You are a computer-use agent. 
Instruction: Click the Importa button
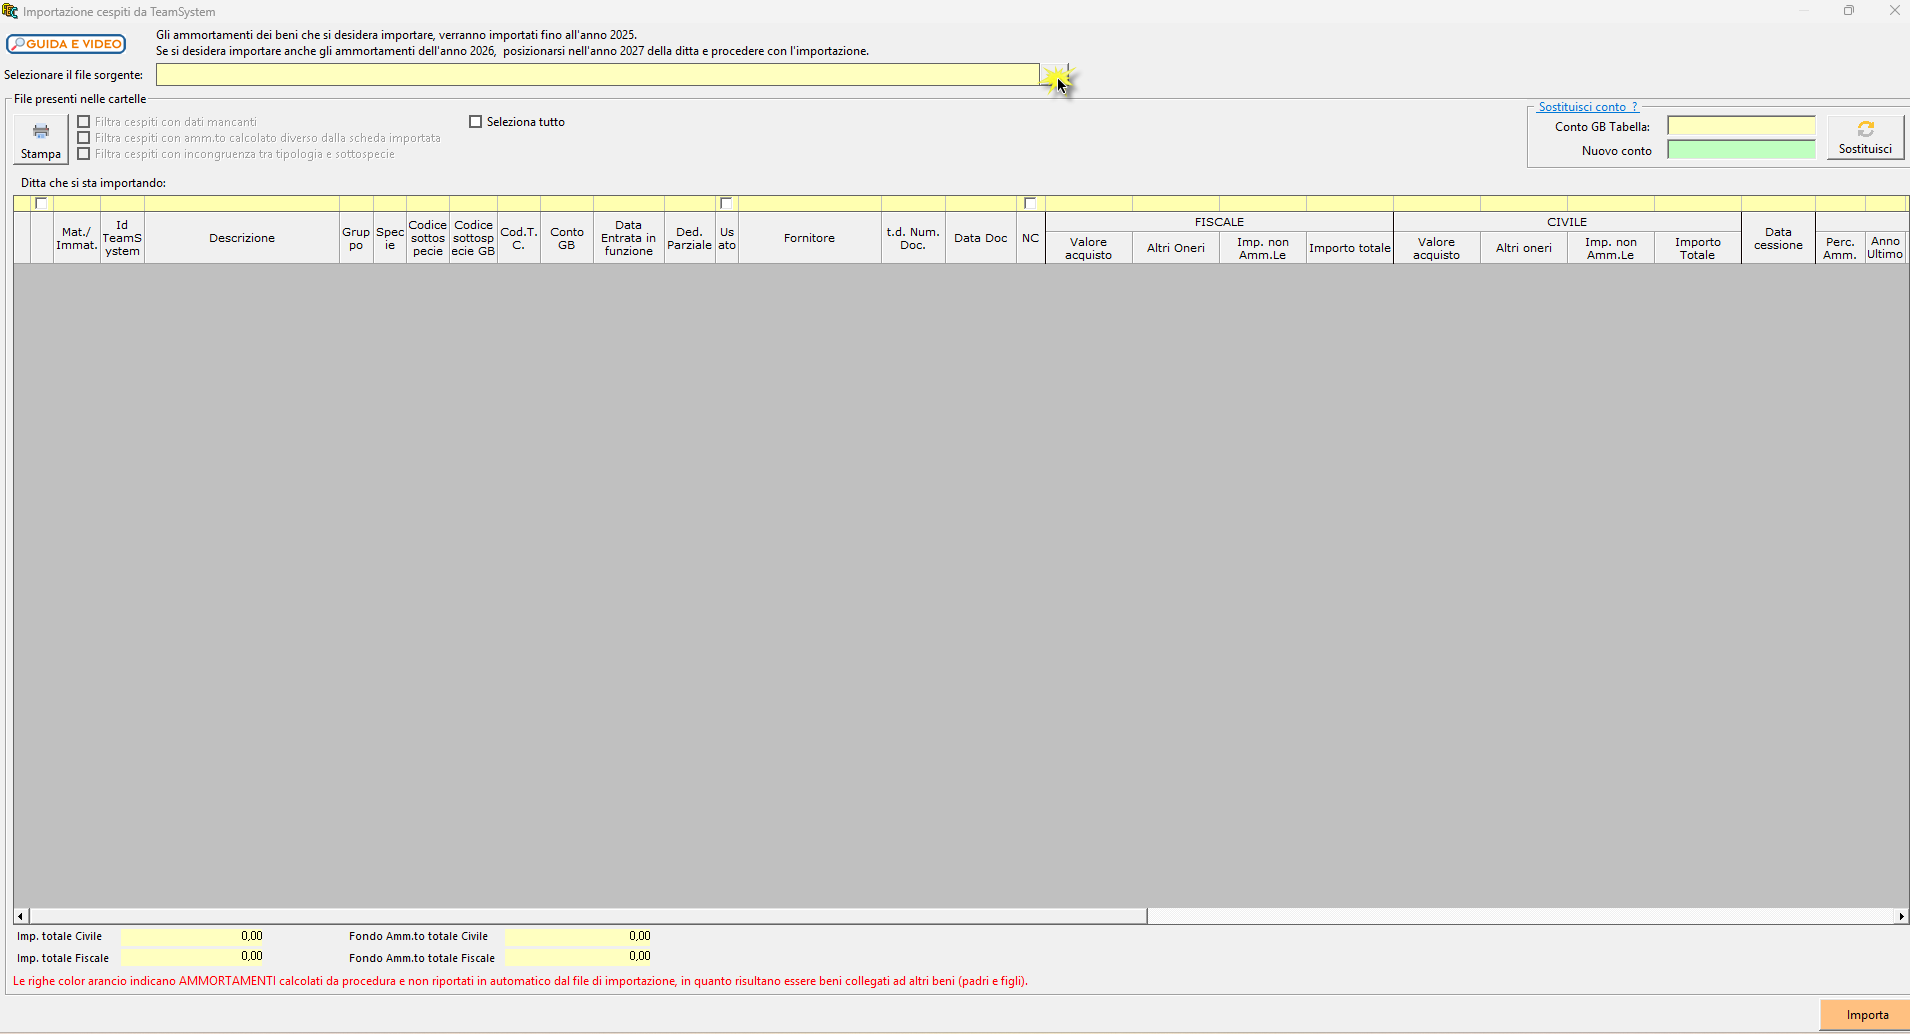[1866, 1015]
